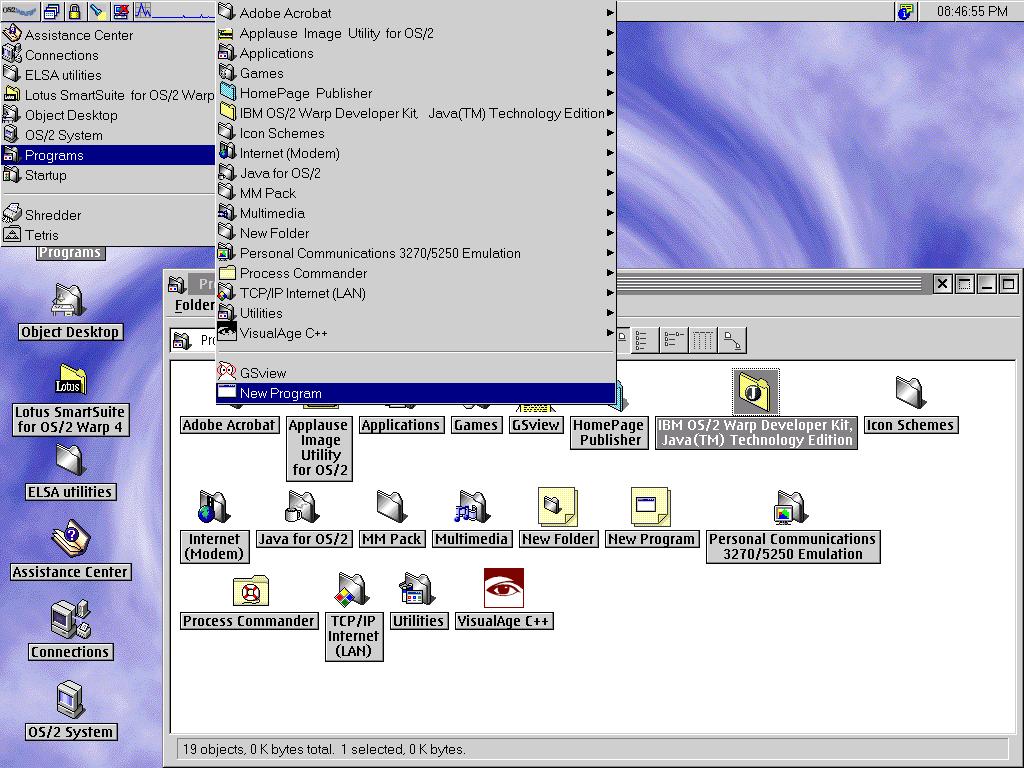Click HomePage Publisher label in Programs window
This screenshot has width=1024, height=768.
click(x=609, y=432)
